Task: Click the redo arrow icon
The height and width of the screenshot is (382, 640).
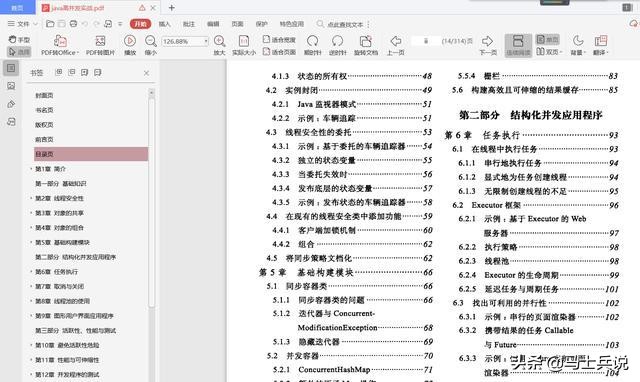Action: click(x=96, y=24)
